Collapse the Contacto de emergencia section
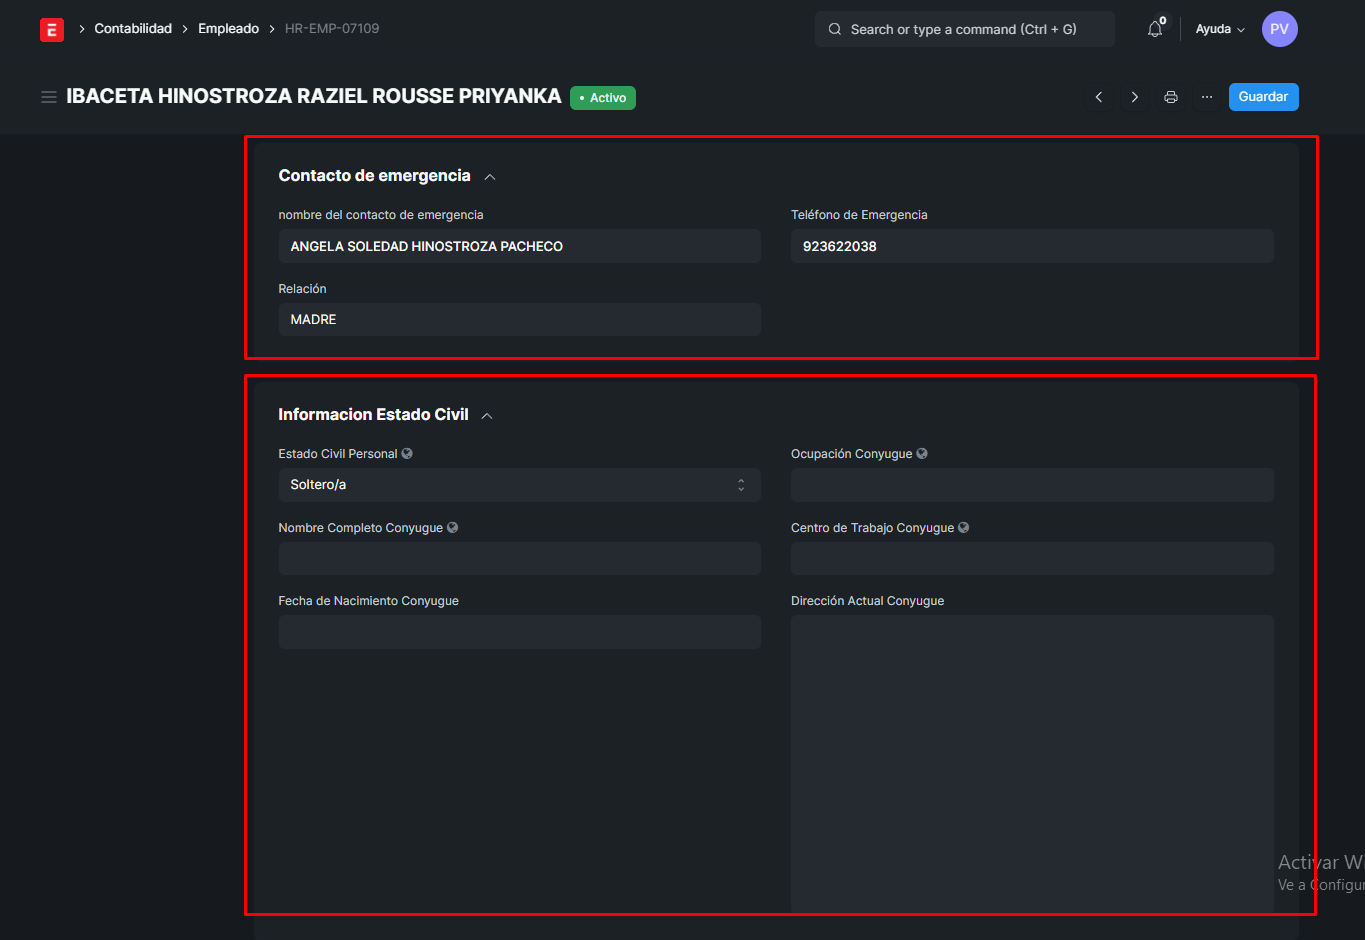Screen dimensions: 1365x940 [490, 177]
